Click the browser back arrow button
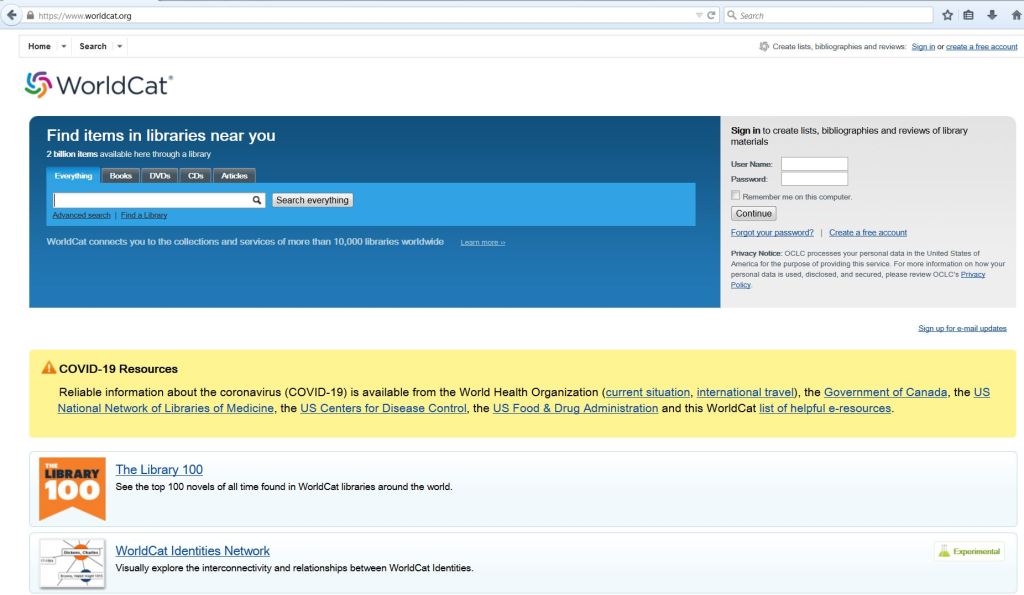The image size is (1024, 595). point(12,16)
